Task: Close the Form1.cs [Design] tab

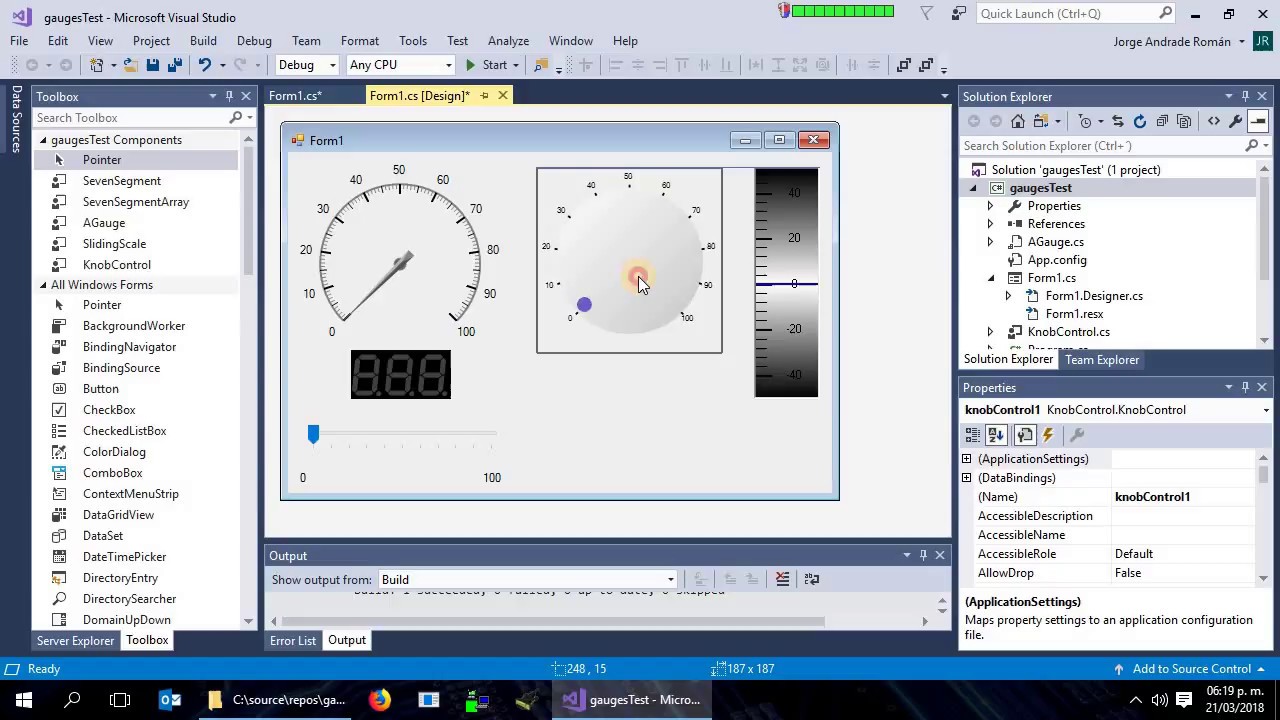Action: coord(503,96)
